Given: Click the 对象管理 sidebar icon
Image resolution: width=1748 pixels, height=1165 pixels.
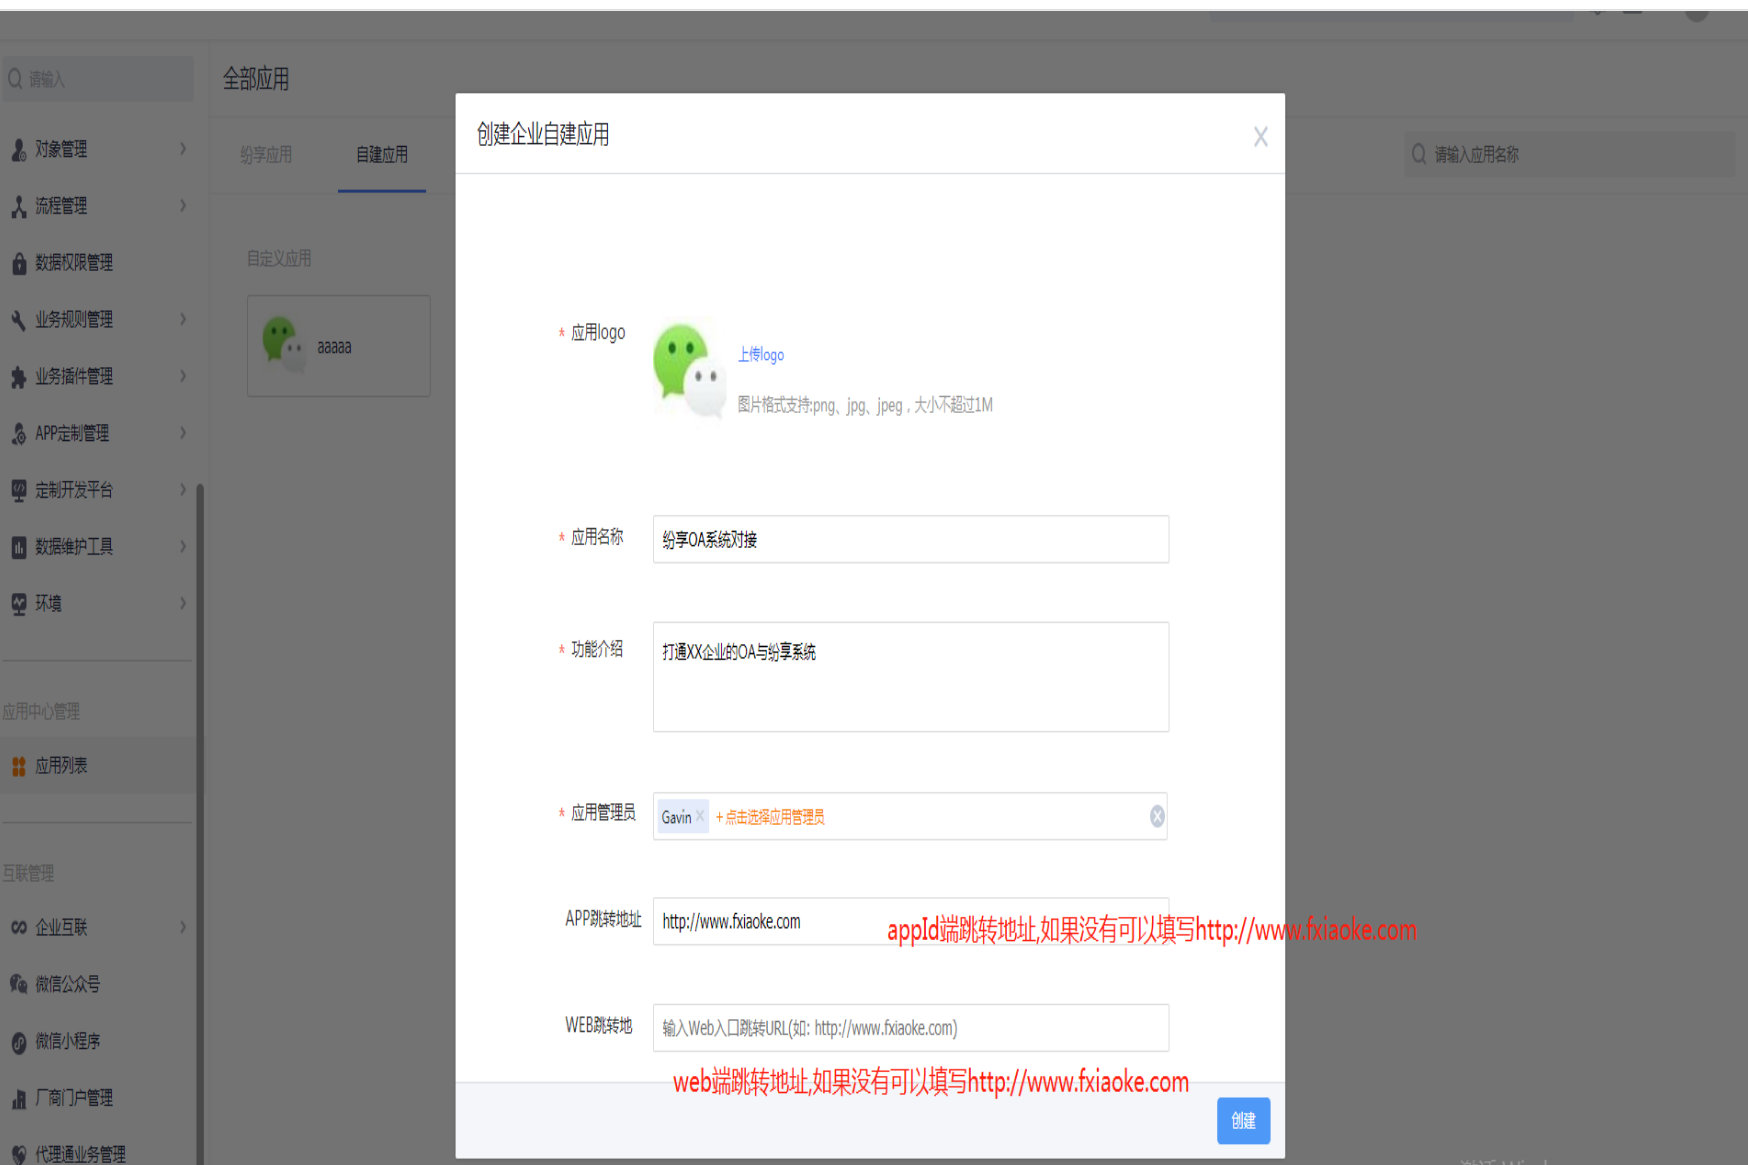Looking at the screenshot, I should (18, 150).
